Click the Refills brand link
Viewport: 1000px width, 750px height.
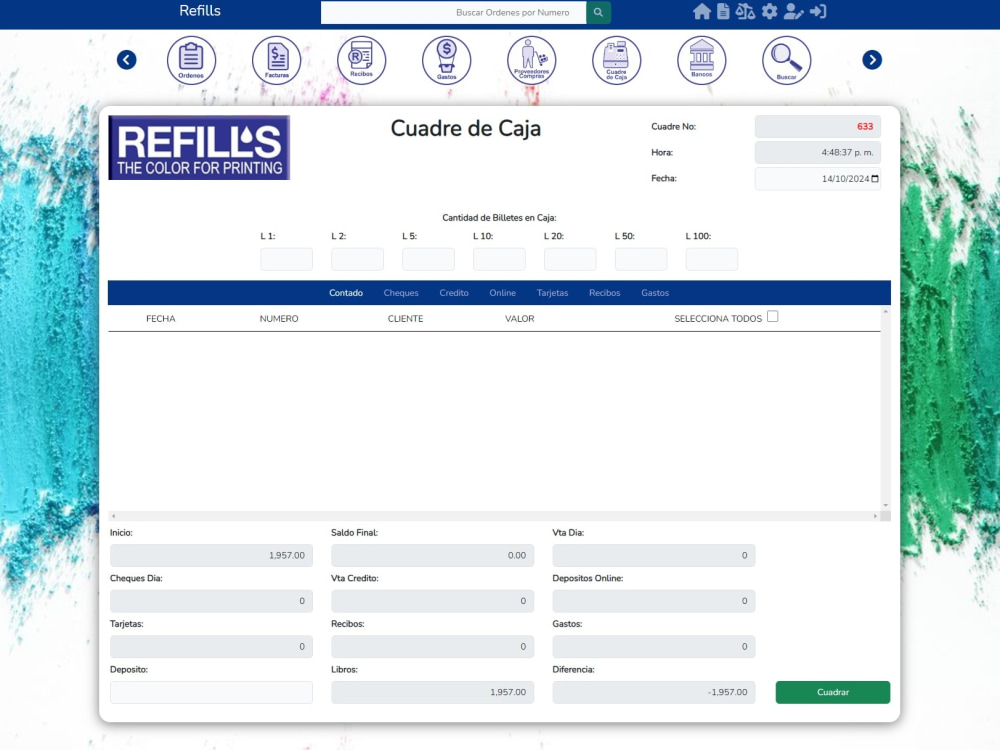200,11
